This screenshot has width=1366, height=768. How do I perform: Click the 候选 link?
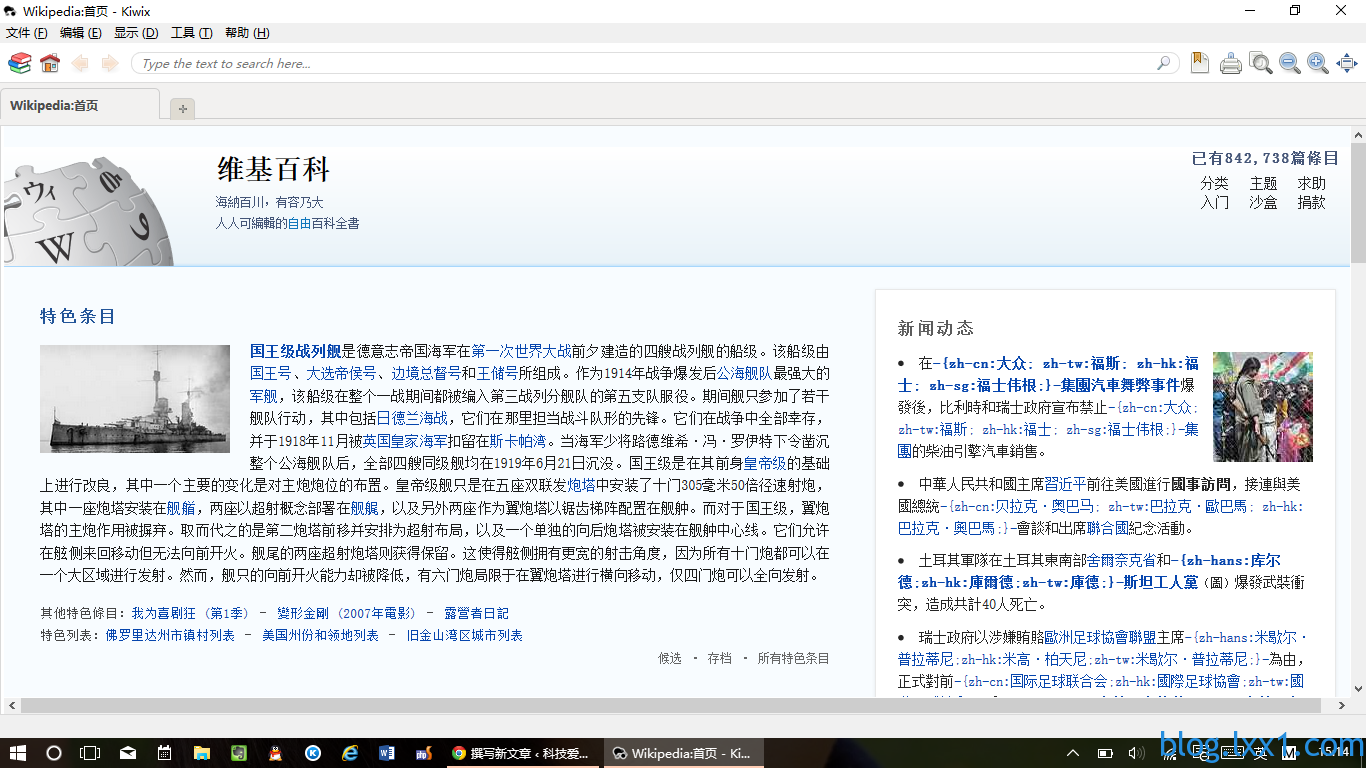point(669,659)
